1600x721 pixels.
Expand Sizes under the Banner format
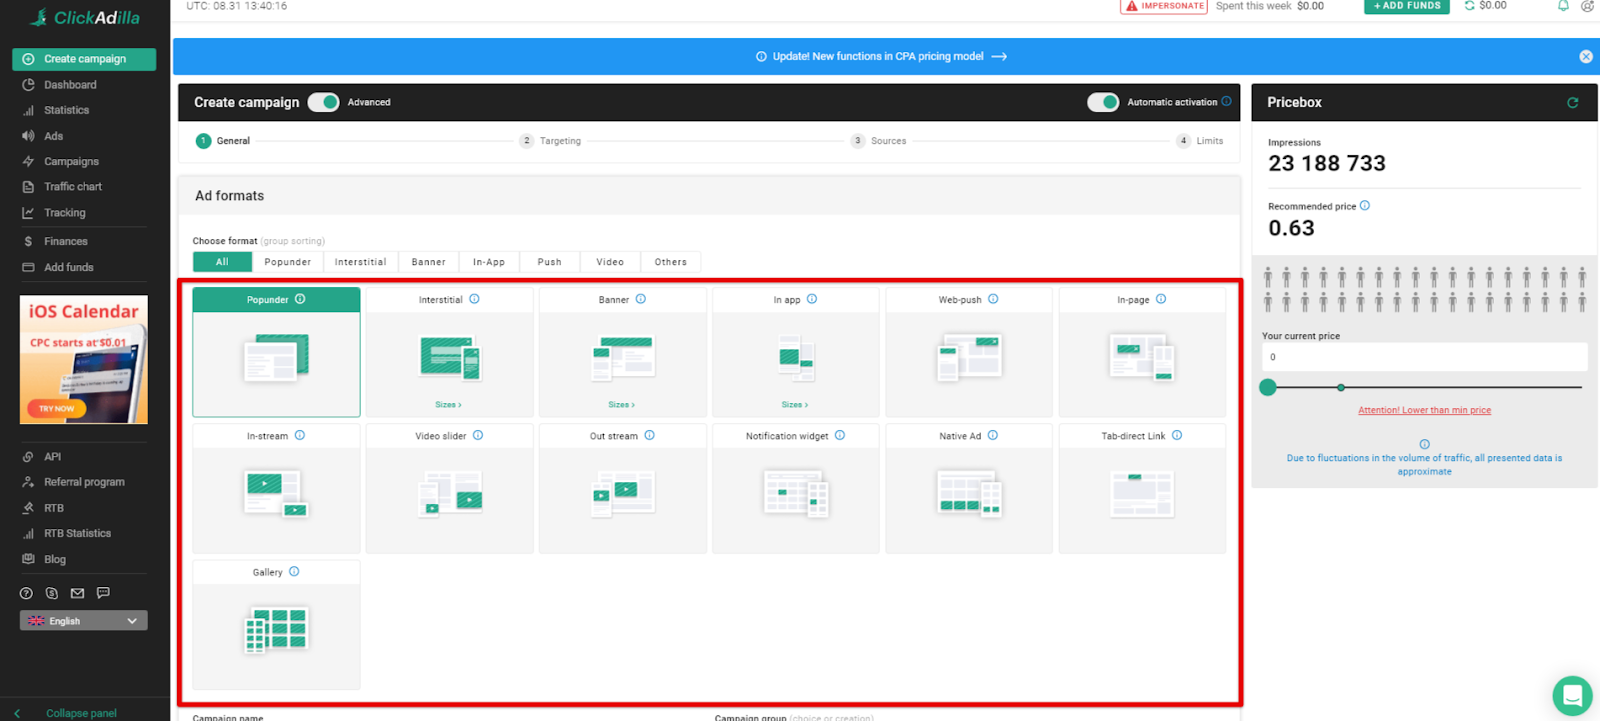pos(621,405)
